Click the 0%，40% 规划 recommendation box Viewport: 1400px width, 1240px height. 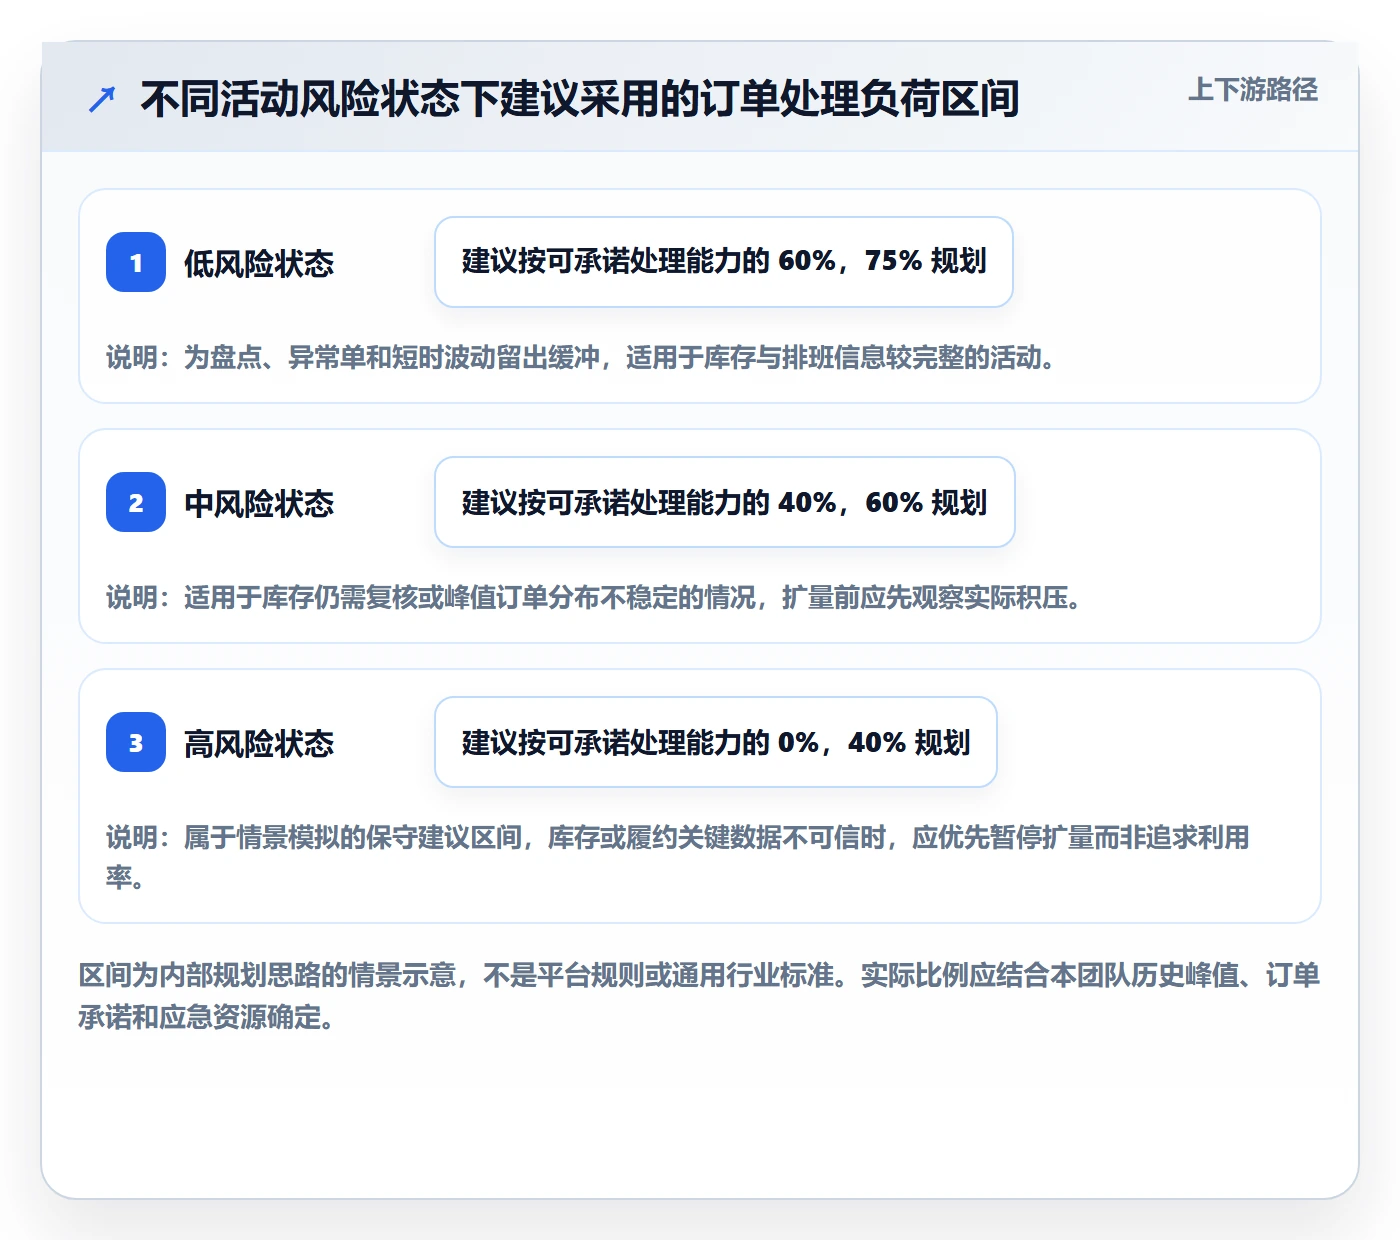point(716,742)
